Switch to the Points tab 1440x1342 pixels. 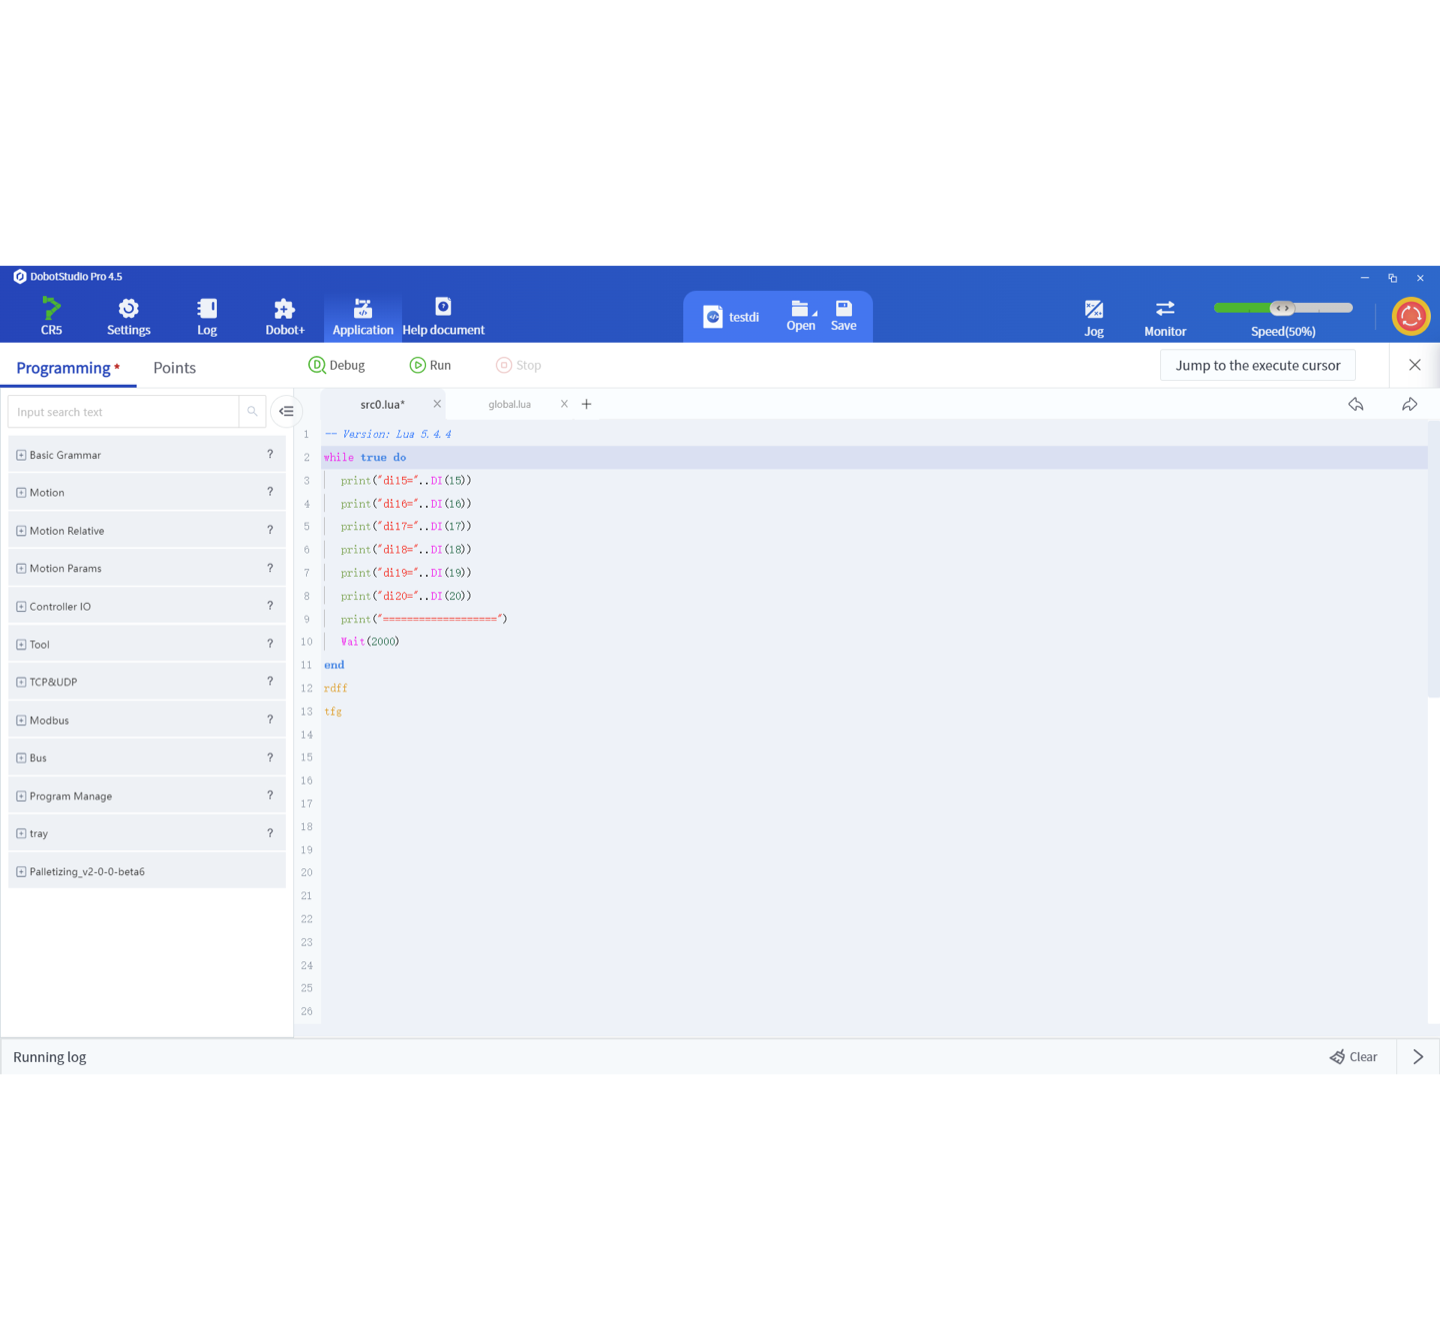[174, 368]
